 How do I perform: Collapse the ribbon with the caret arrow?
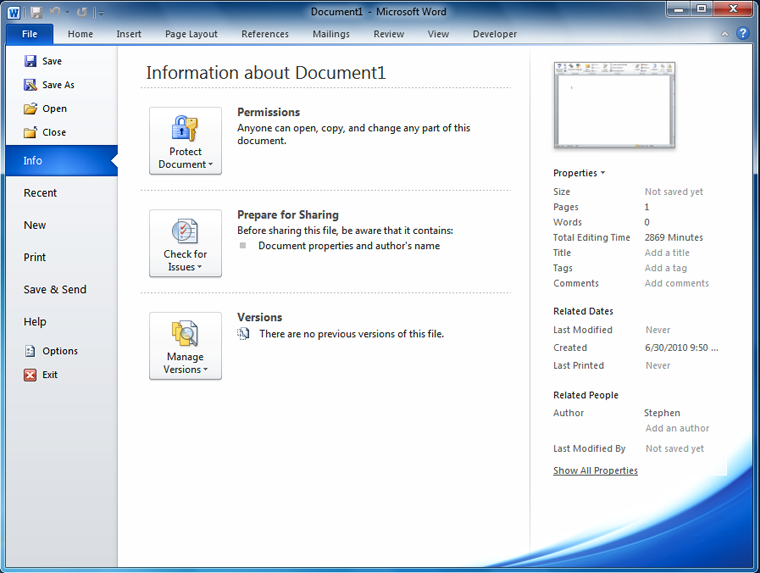point(725,33)
